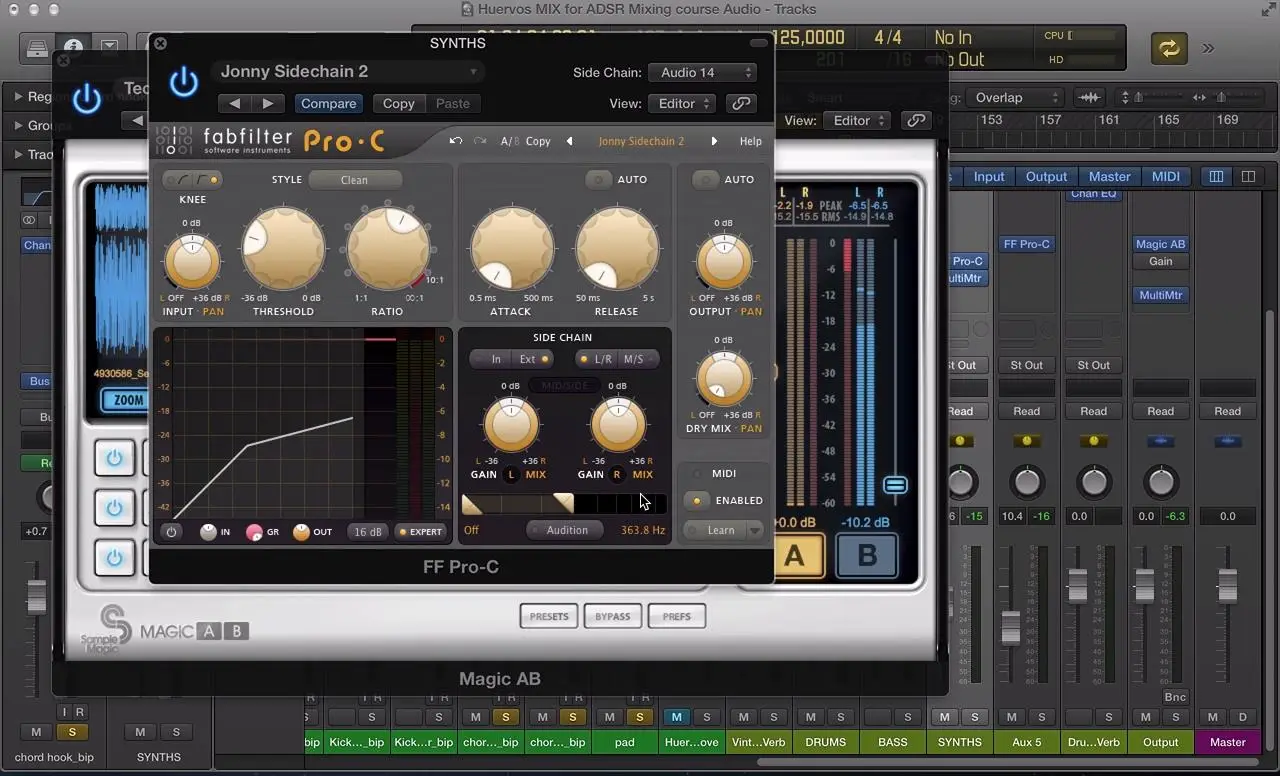The height and width of the screenshot is (776, 1280).
Task: Click the MultiMtr insert on Output channel
Action: coord(1161,295)
